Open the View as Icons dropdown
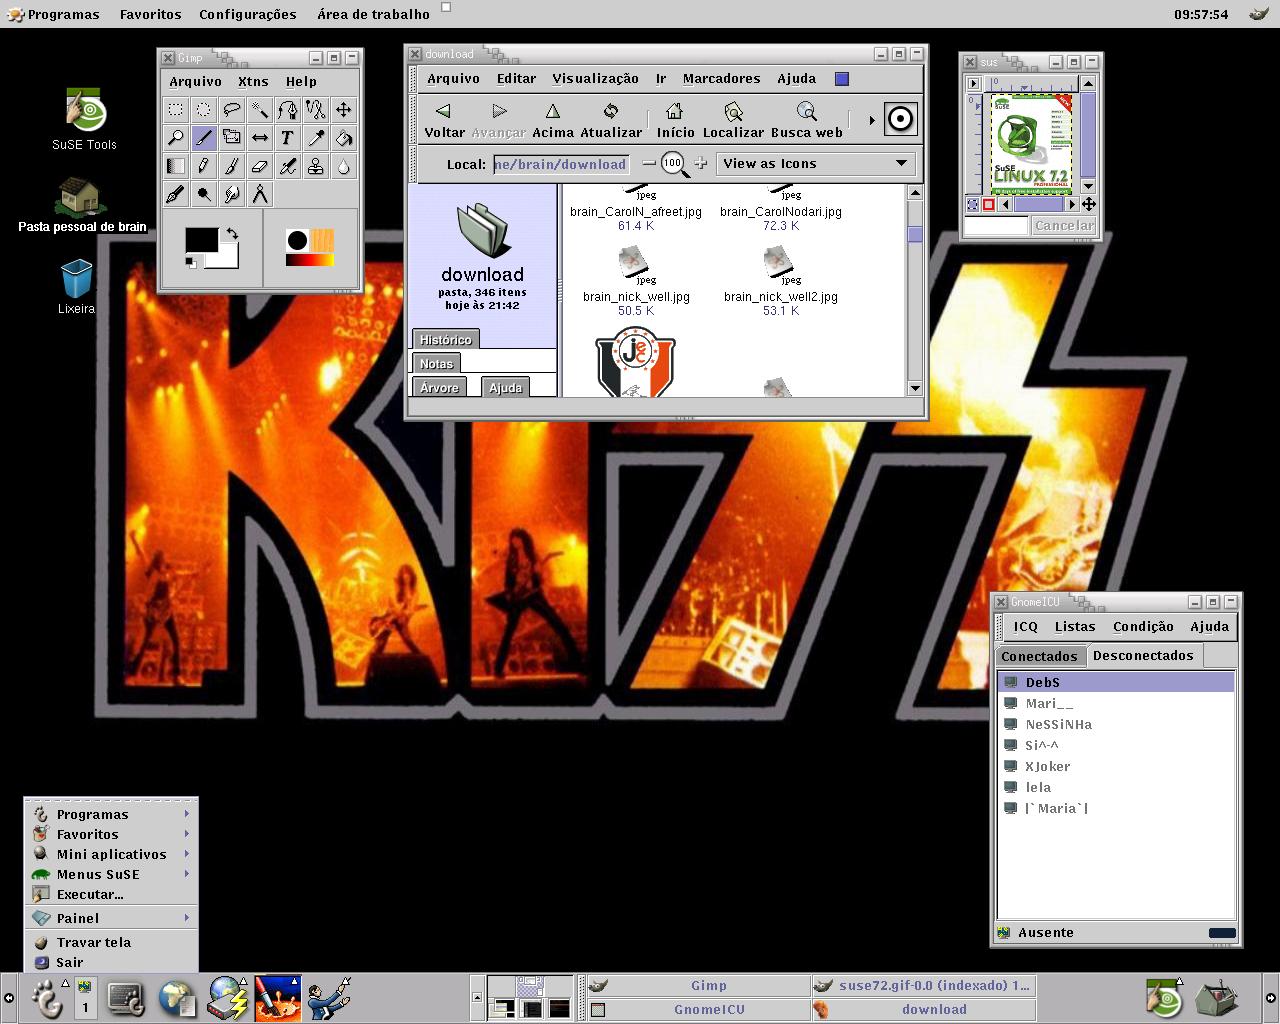Screen dimensions: 1280x1024 pyautogui.click(x=815, y=164)
